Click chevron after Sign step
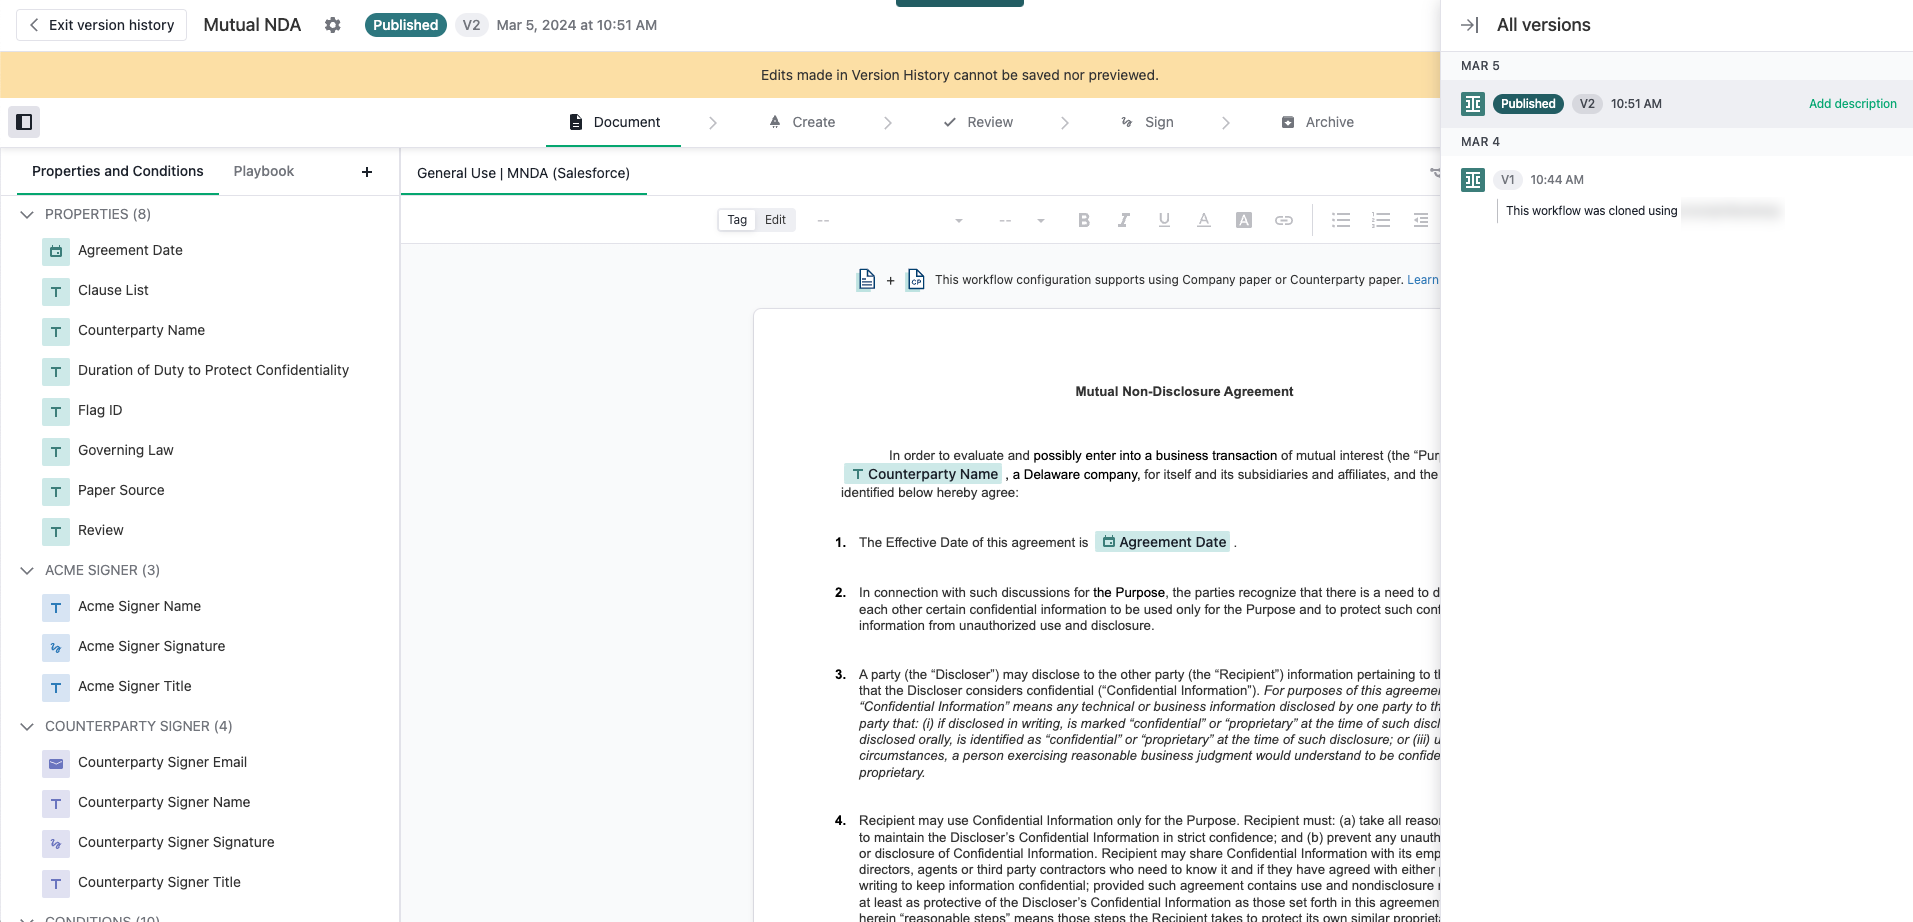1913x922 pixels. click(1226, 123)
